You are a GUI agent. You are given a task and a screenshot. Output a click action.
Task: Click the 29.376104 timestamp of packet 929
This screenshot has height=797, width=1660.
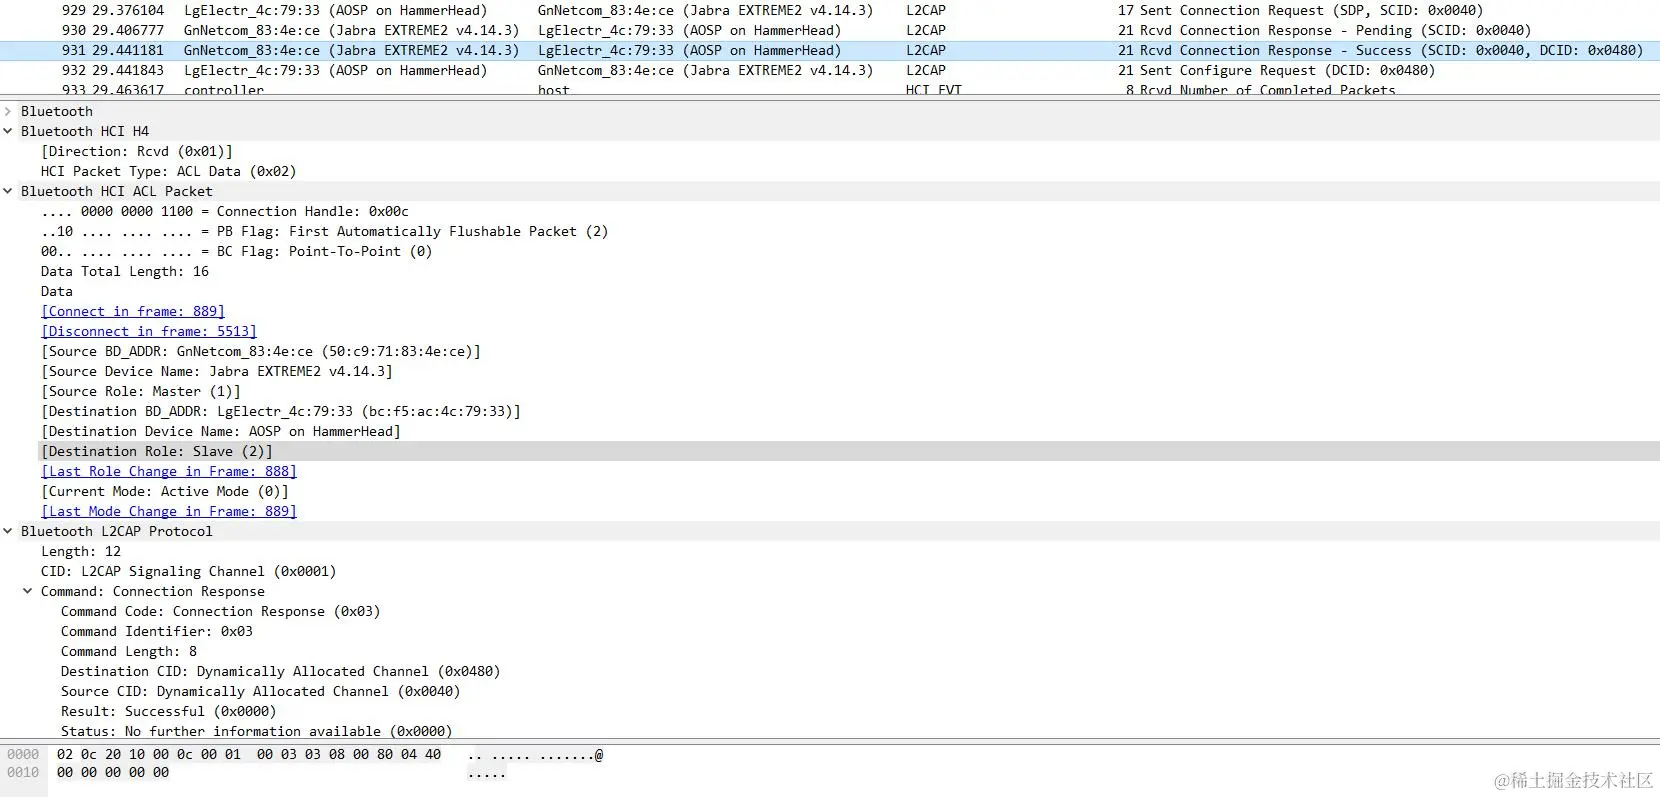(128, 10)
